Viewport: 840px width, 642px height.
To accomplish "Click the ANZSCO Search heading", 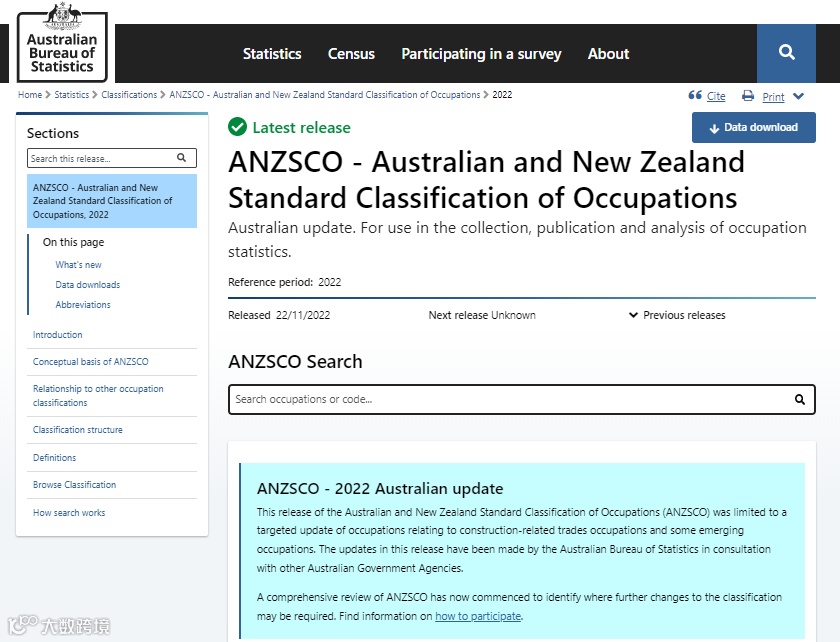I will [295, 362].
